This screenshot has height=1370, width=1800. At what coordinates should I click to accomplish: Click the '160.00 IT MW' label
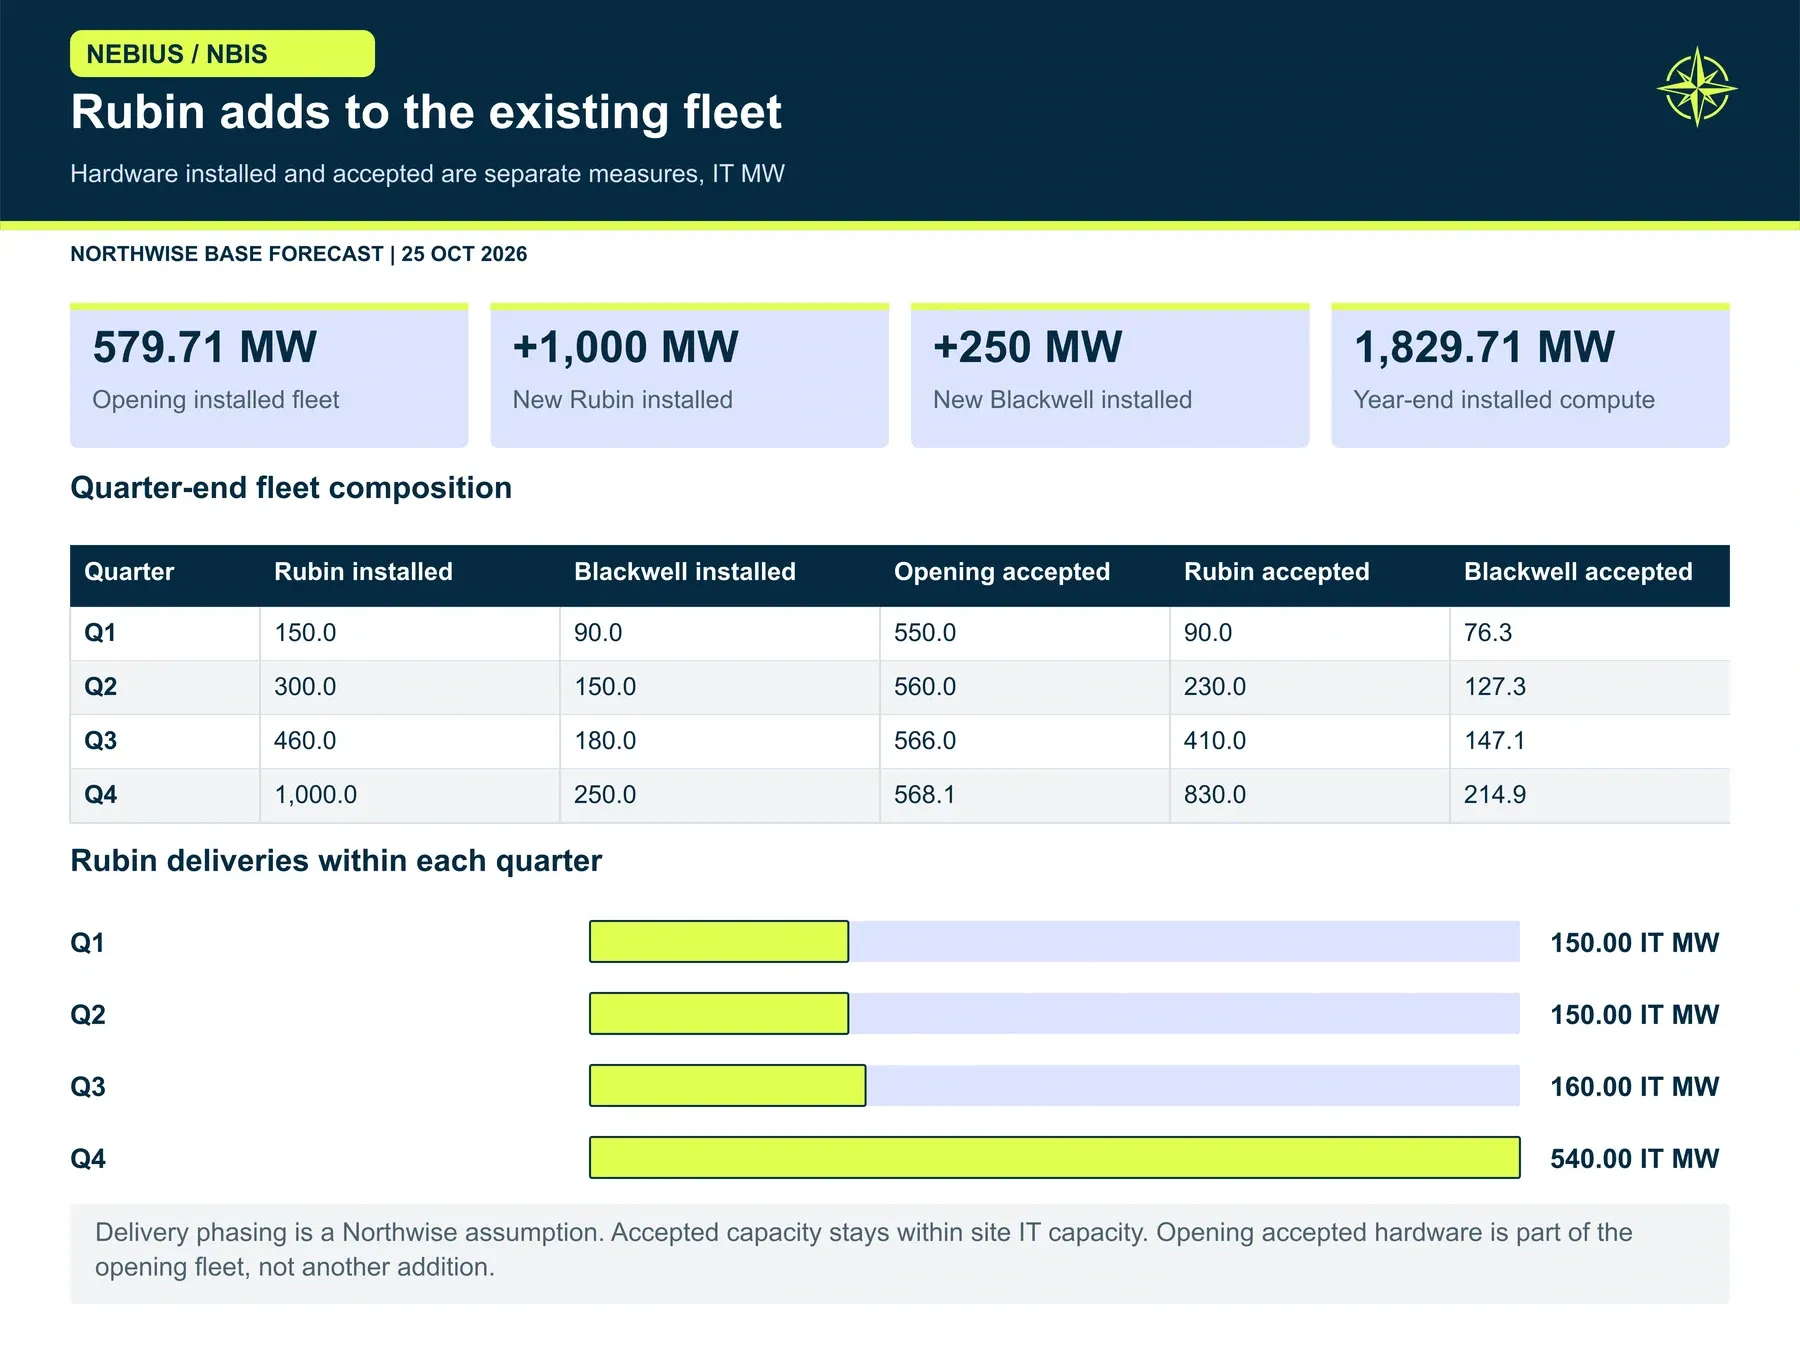click(x=1634, y=1087)
